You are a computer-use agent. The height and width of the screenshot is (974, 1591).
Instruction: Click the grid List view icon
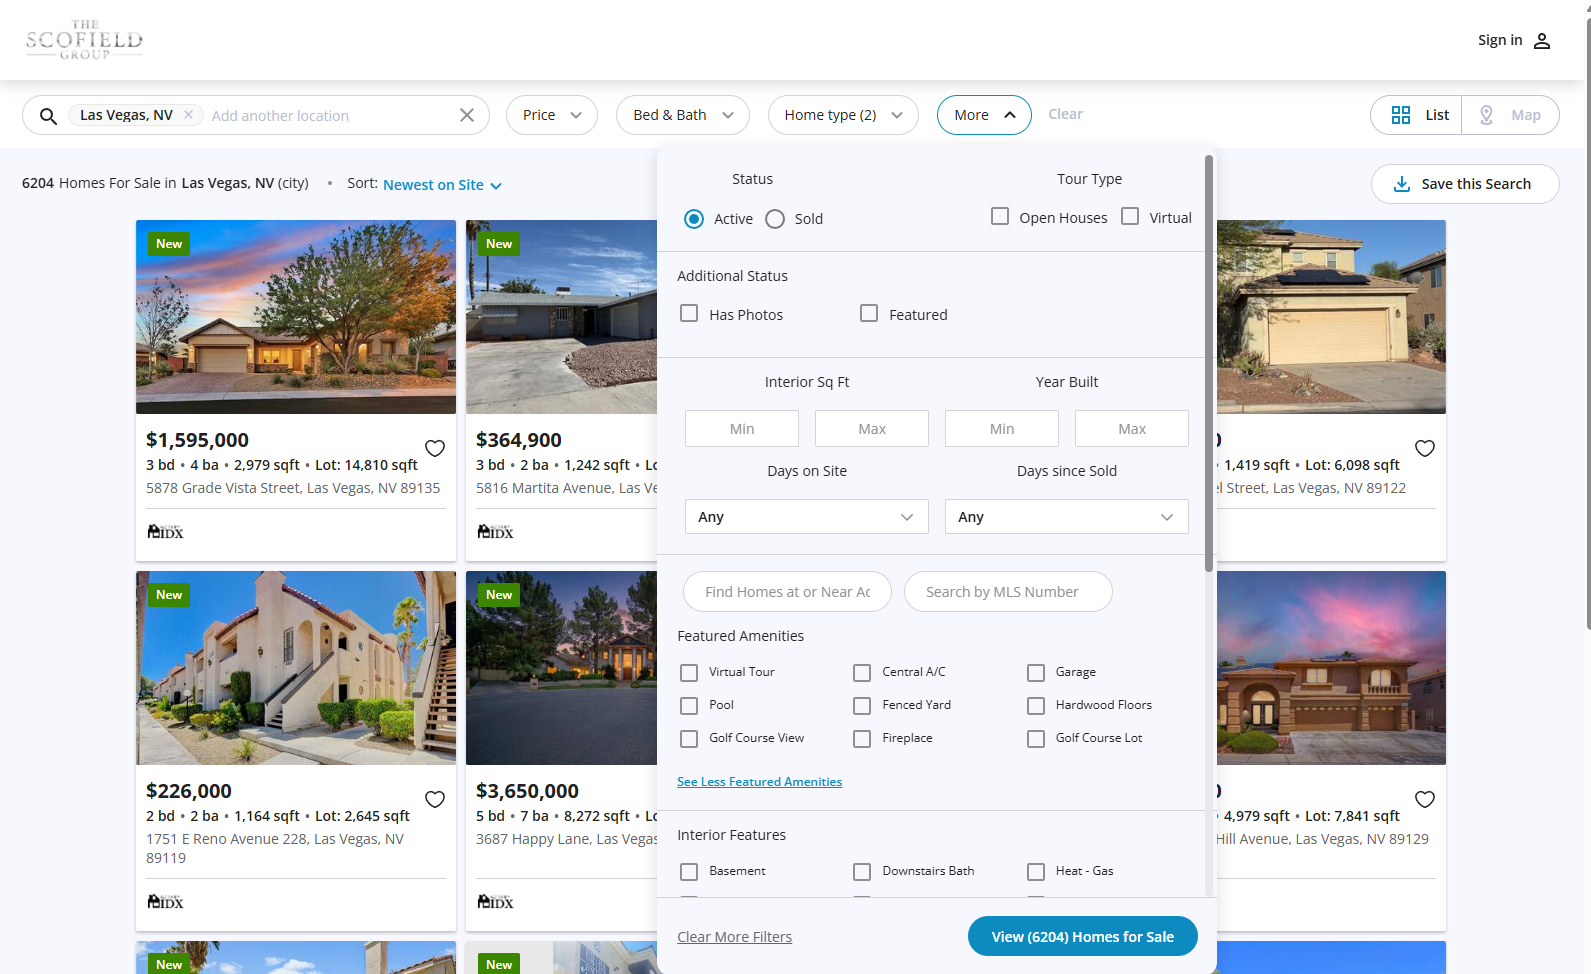(x=1401, y=115)
